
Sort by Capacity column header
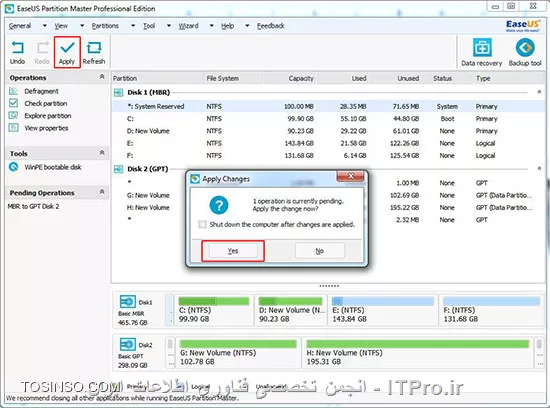(289, 78)
